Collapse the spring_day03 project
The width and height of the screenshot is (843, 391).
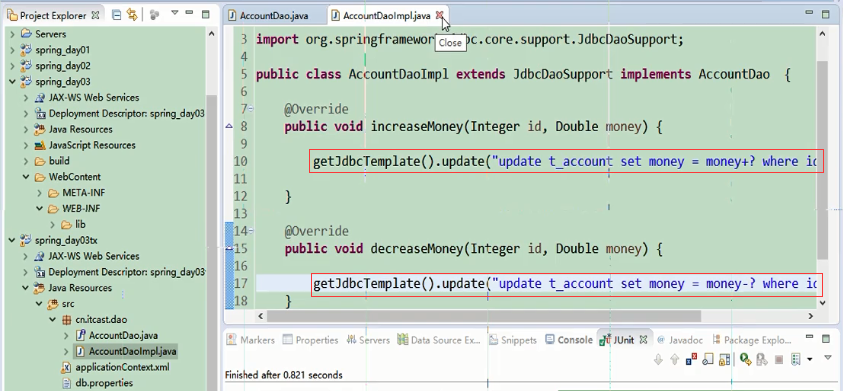(x=12, y=82)
